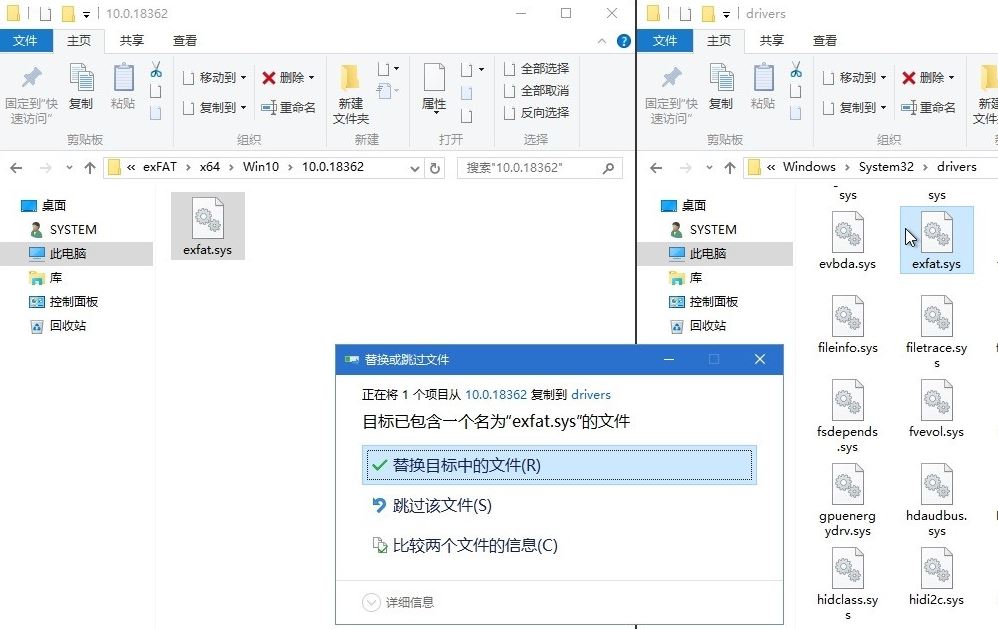998x629 pixels.
Task: Click the search box in left window
Action: pos(538,168)
